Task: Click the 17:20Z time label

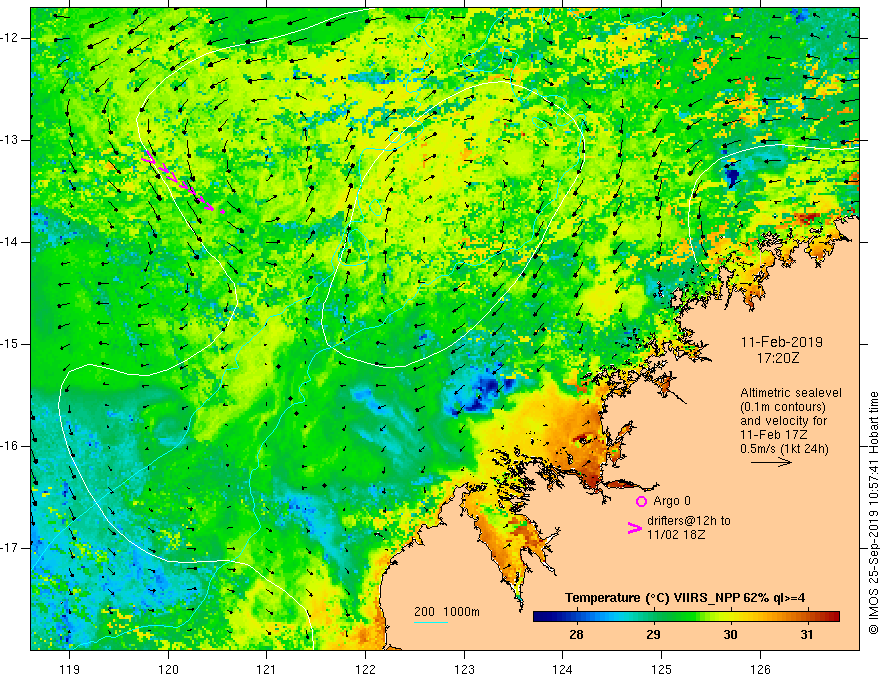Action: 778,358
